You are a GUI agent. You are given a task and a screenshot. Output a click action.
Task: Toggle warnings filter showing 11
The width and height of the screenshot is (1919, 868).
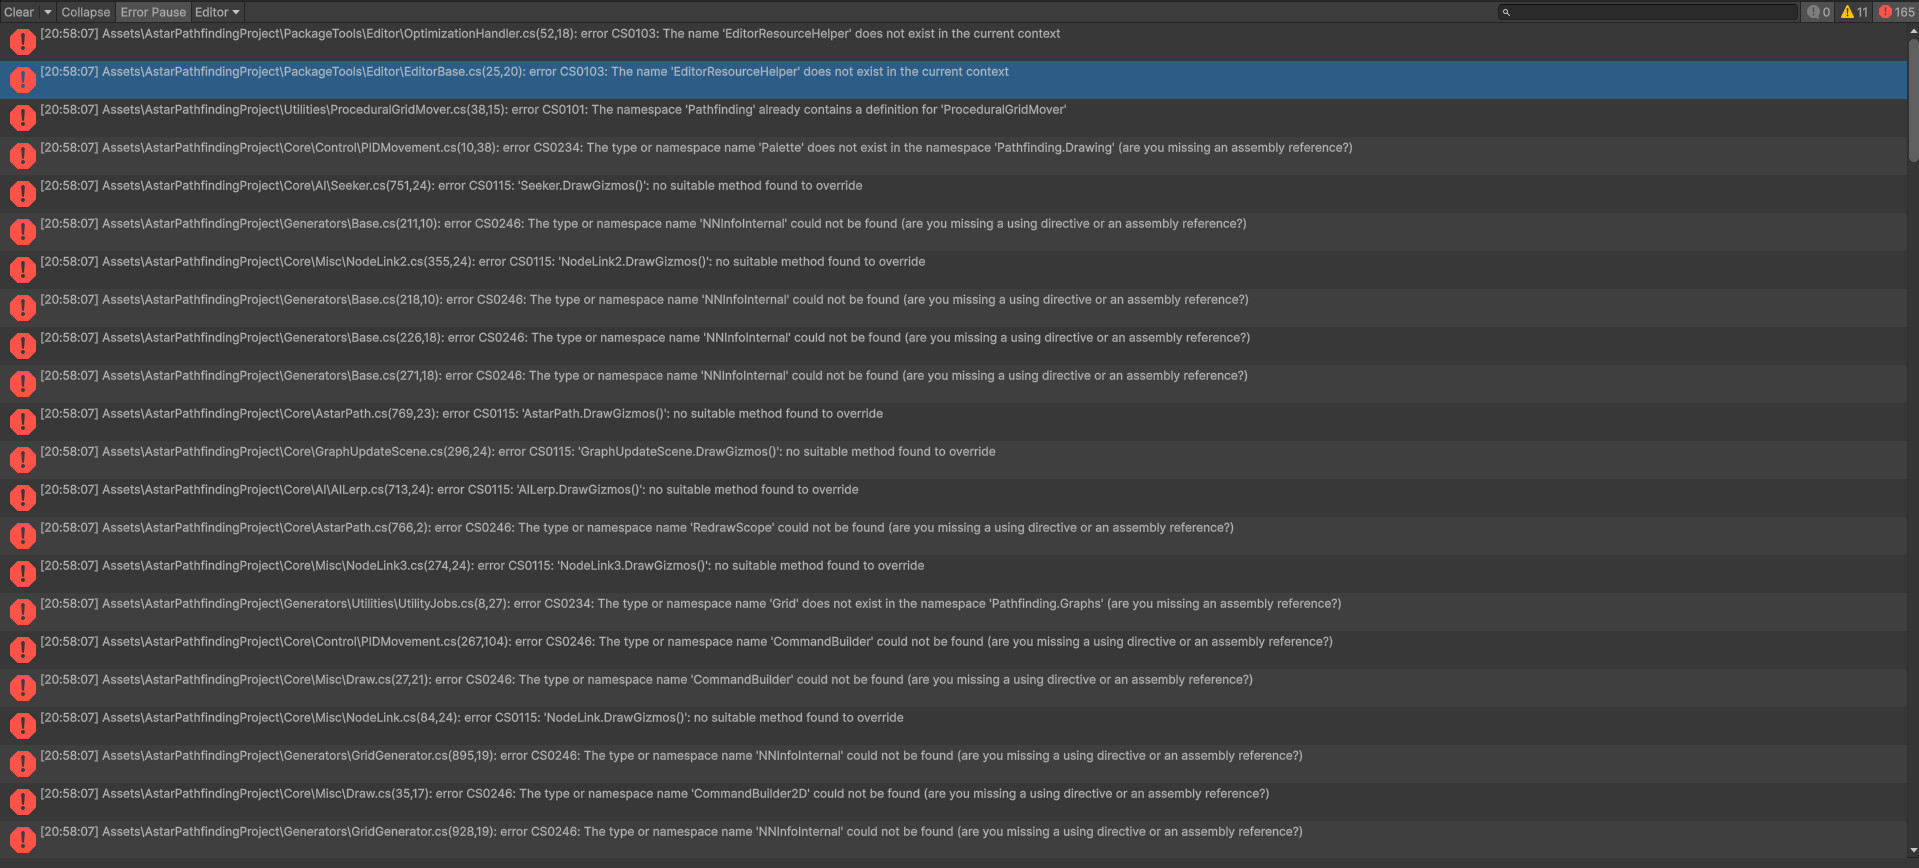(x=1854, y=12)
